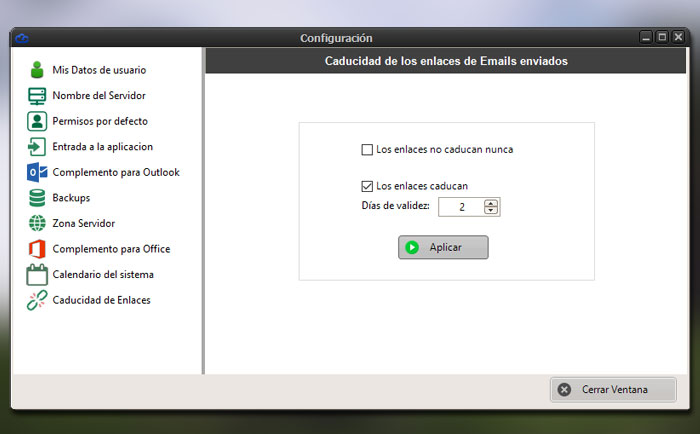Click the Cerrar Ventana button
This screenshot has height=434, width=700.
613,389
